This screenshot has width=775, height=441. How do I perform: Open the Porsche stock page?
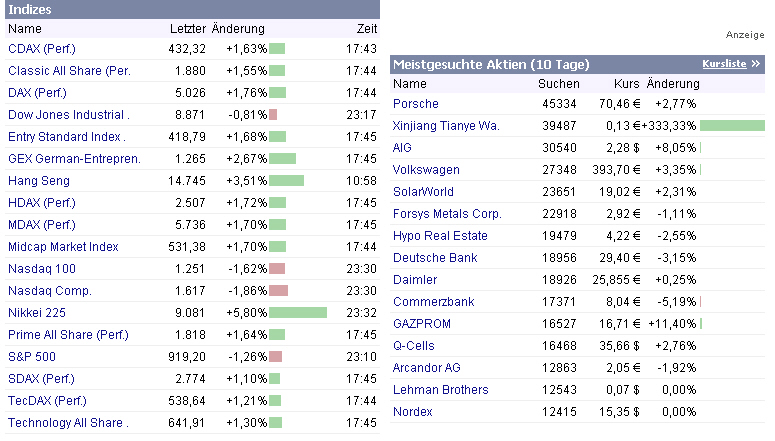tap(416, 104)
